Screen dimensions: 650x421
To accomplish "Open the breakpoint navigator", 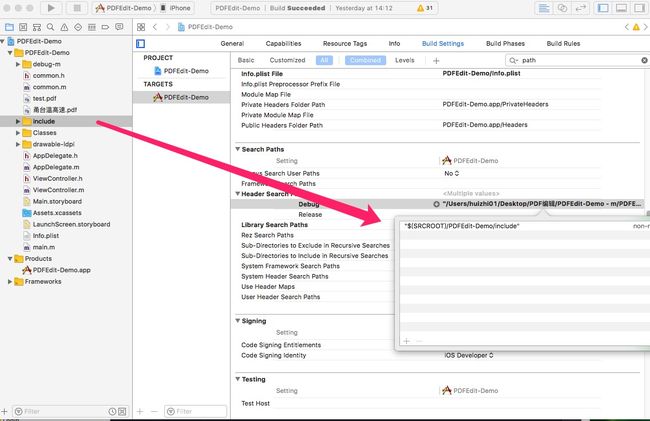I will click(105, 27).
